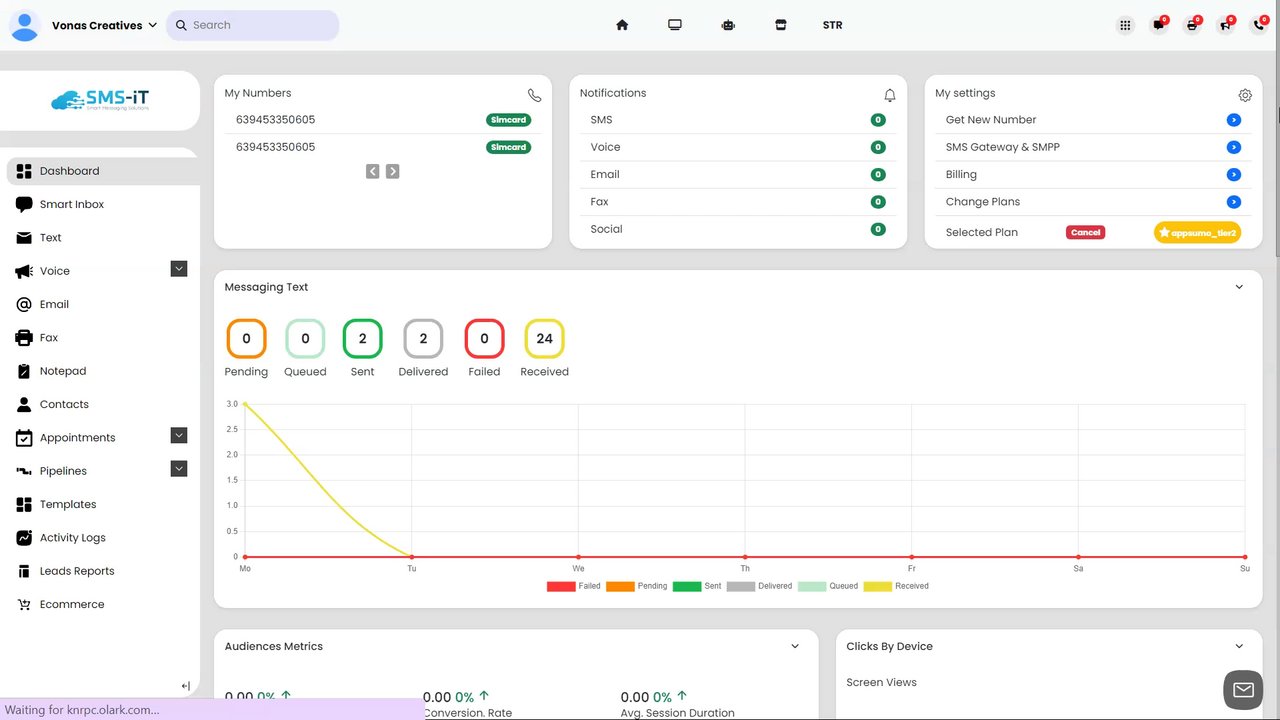
Task: Open the SMS Gateway & SMPP arrow
Action: pyautogui.click(x=1234, y=147)
